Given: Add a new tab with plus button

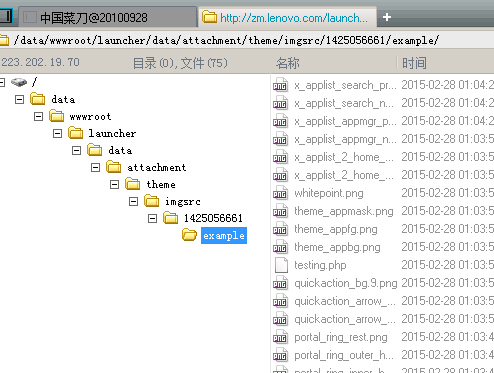Looking at the screenshot, I should (x=387, y=17).
